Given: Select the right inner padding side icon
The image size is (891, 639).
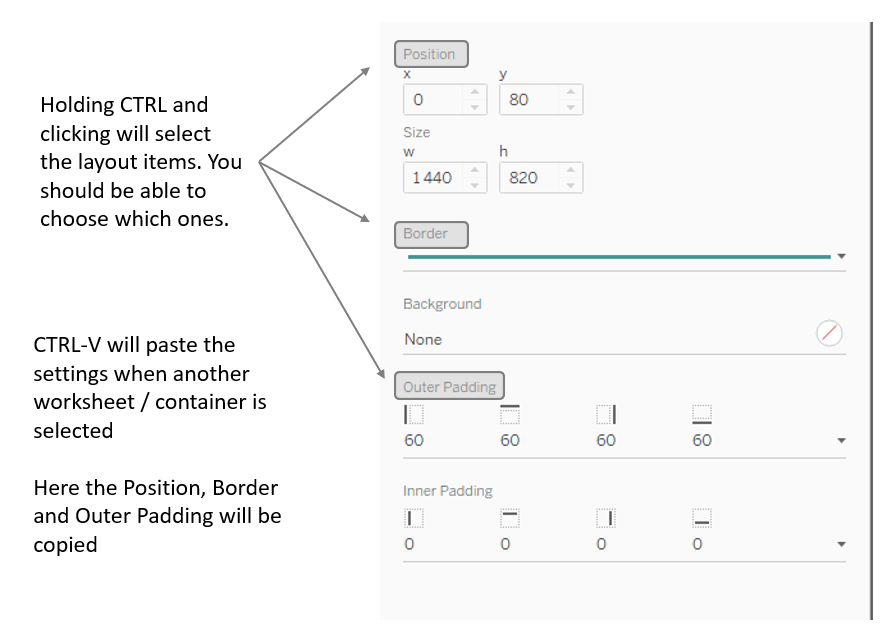Looking at the screenshot, I should click(x=605, y=518).
